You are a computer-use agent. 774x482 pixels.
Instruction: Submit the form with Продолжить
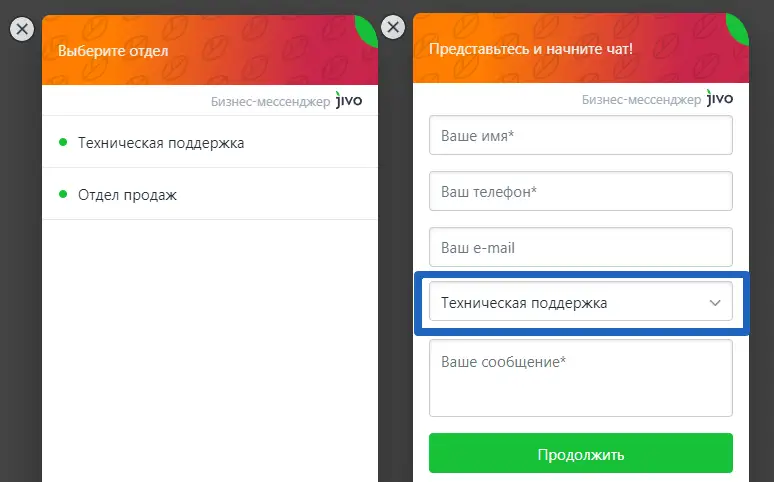(x=580, y=453)
